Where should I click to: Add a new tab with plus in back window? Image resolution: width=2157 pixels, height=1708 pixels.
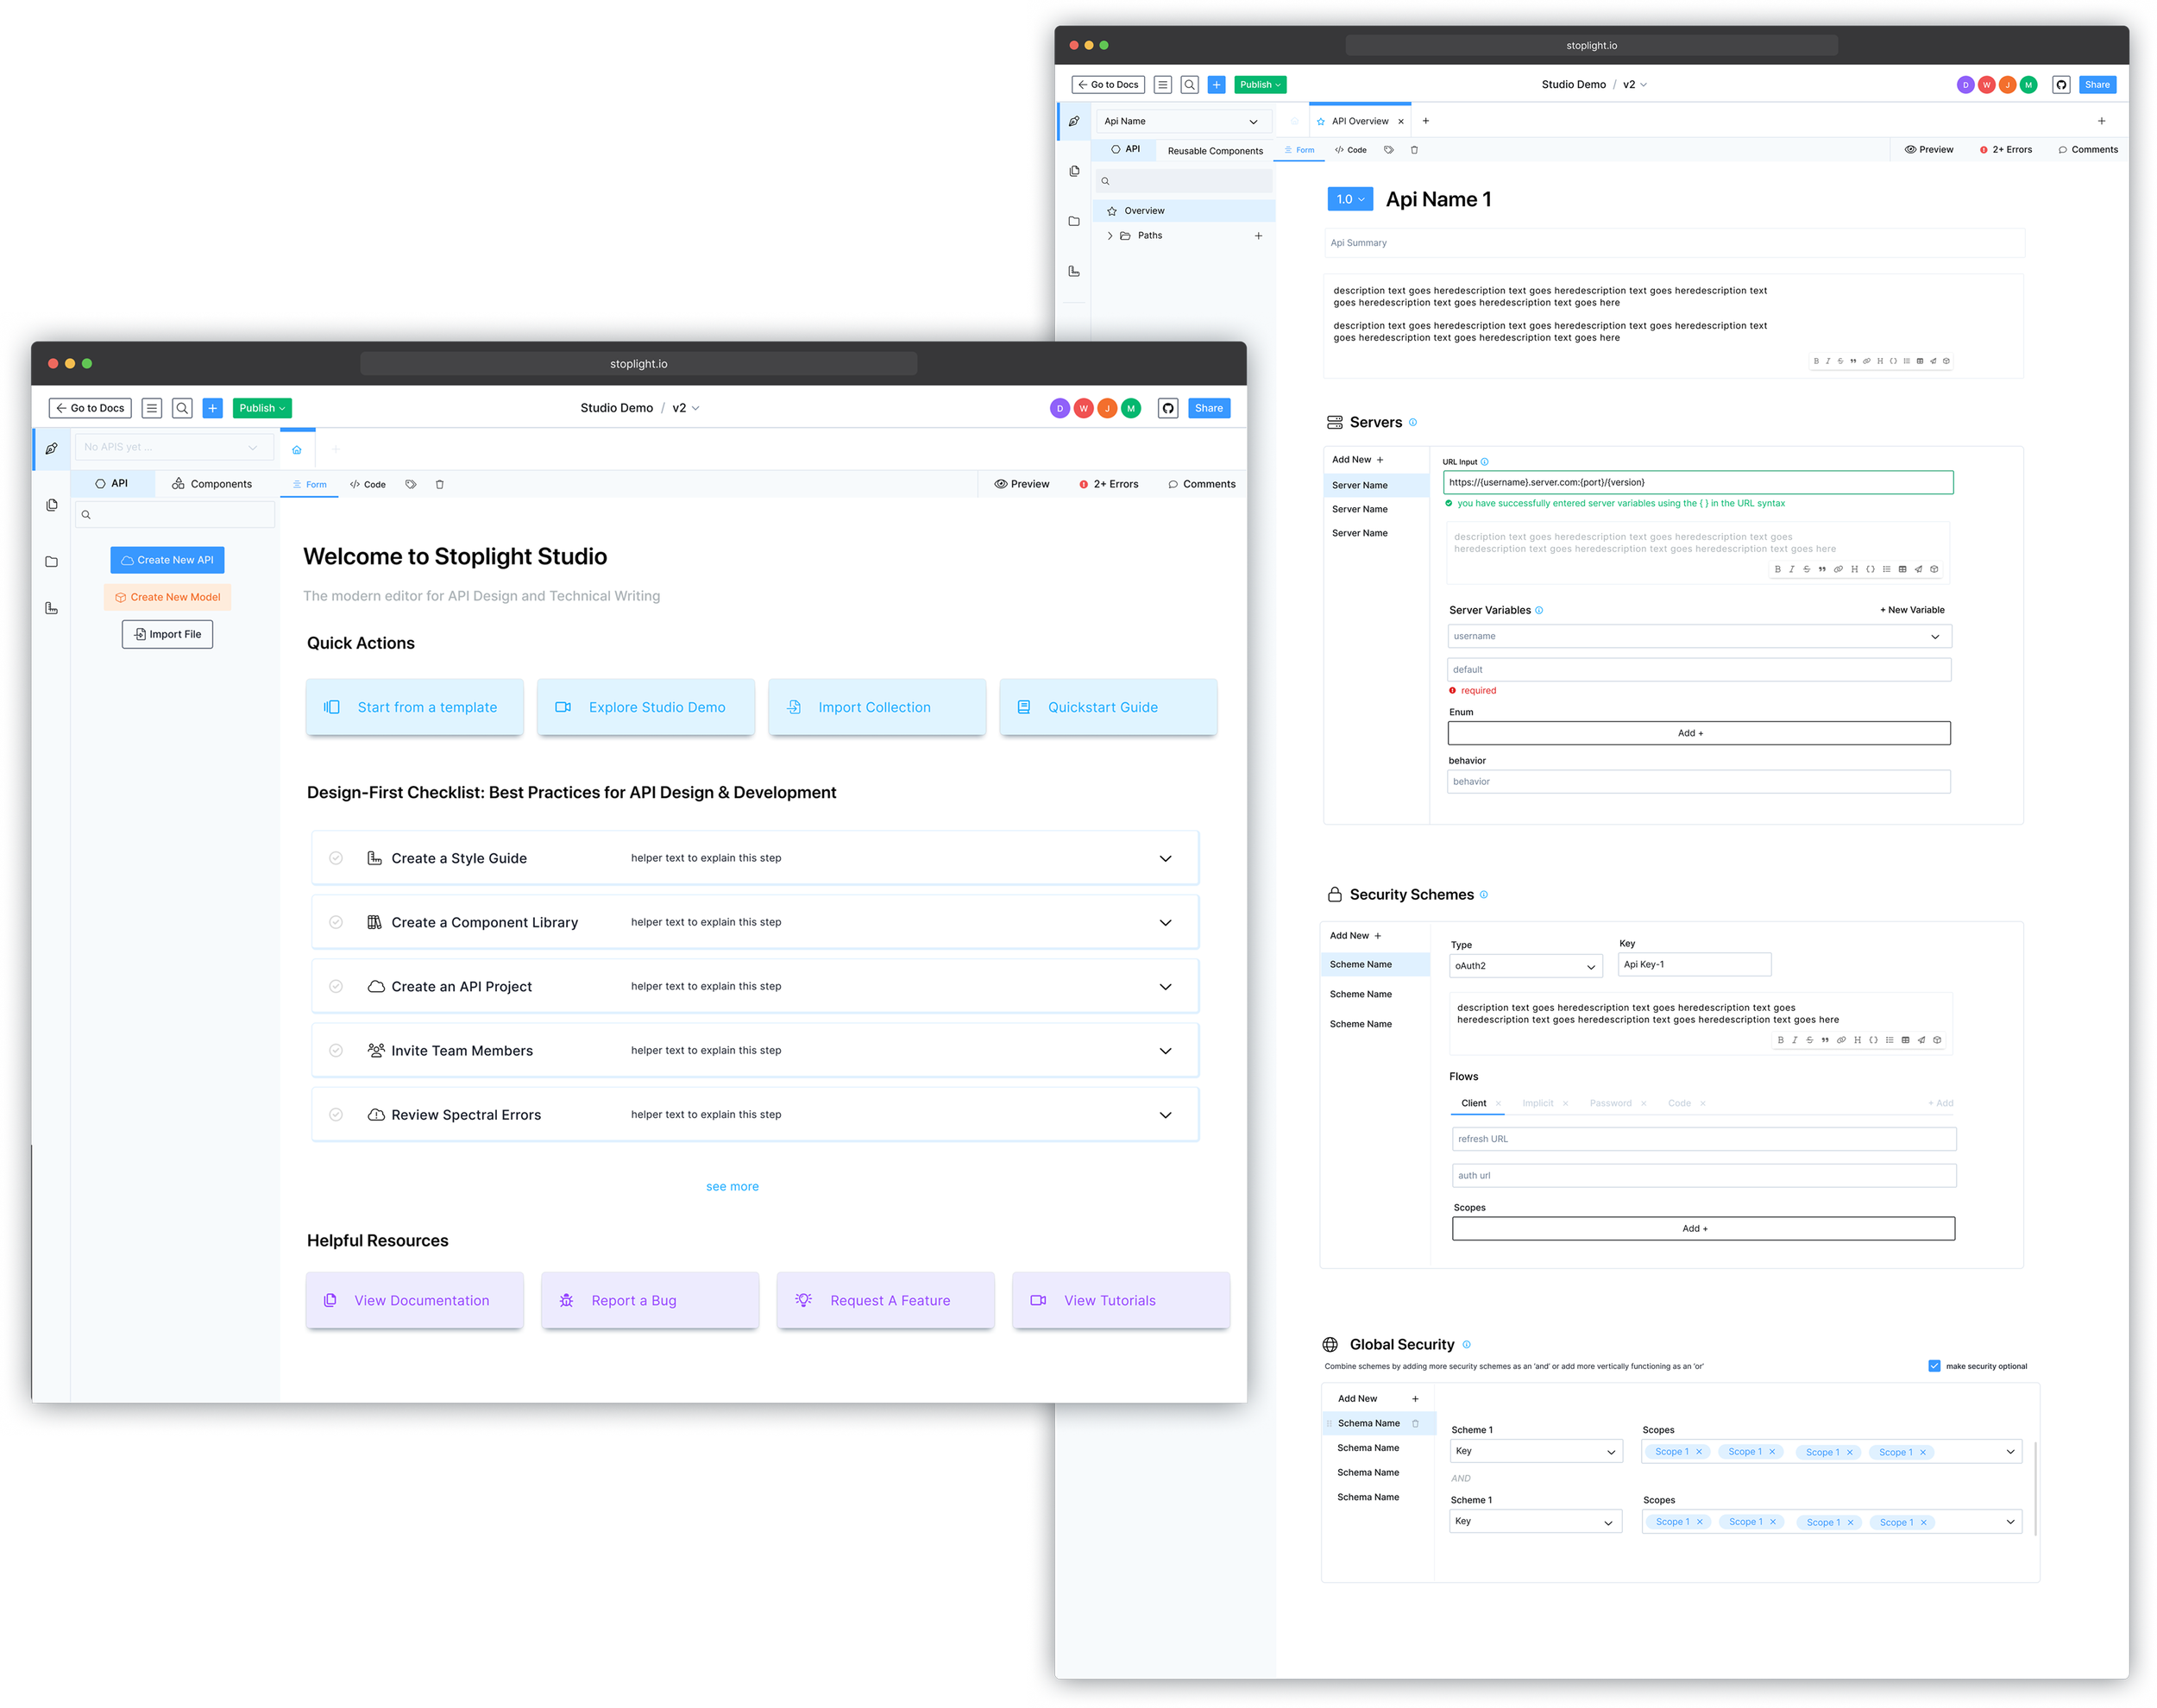pyautogui.click(x=1426, y=121)
